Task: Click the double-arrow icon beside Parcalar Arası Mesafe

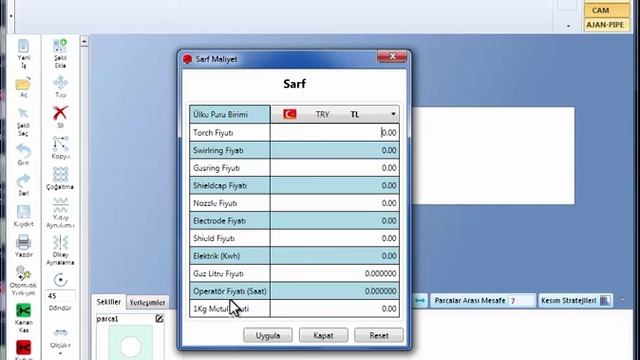Action: point(420,301)
